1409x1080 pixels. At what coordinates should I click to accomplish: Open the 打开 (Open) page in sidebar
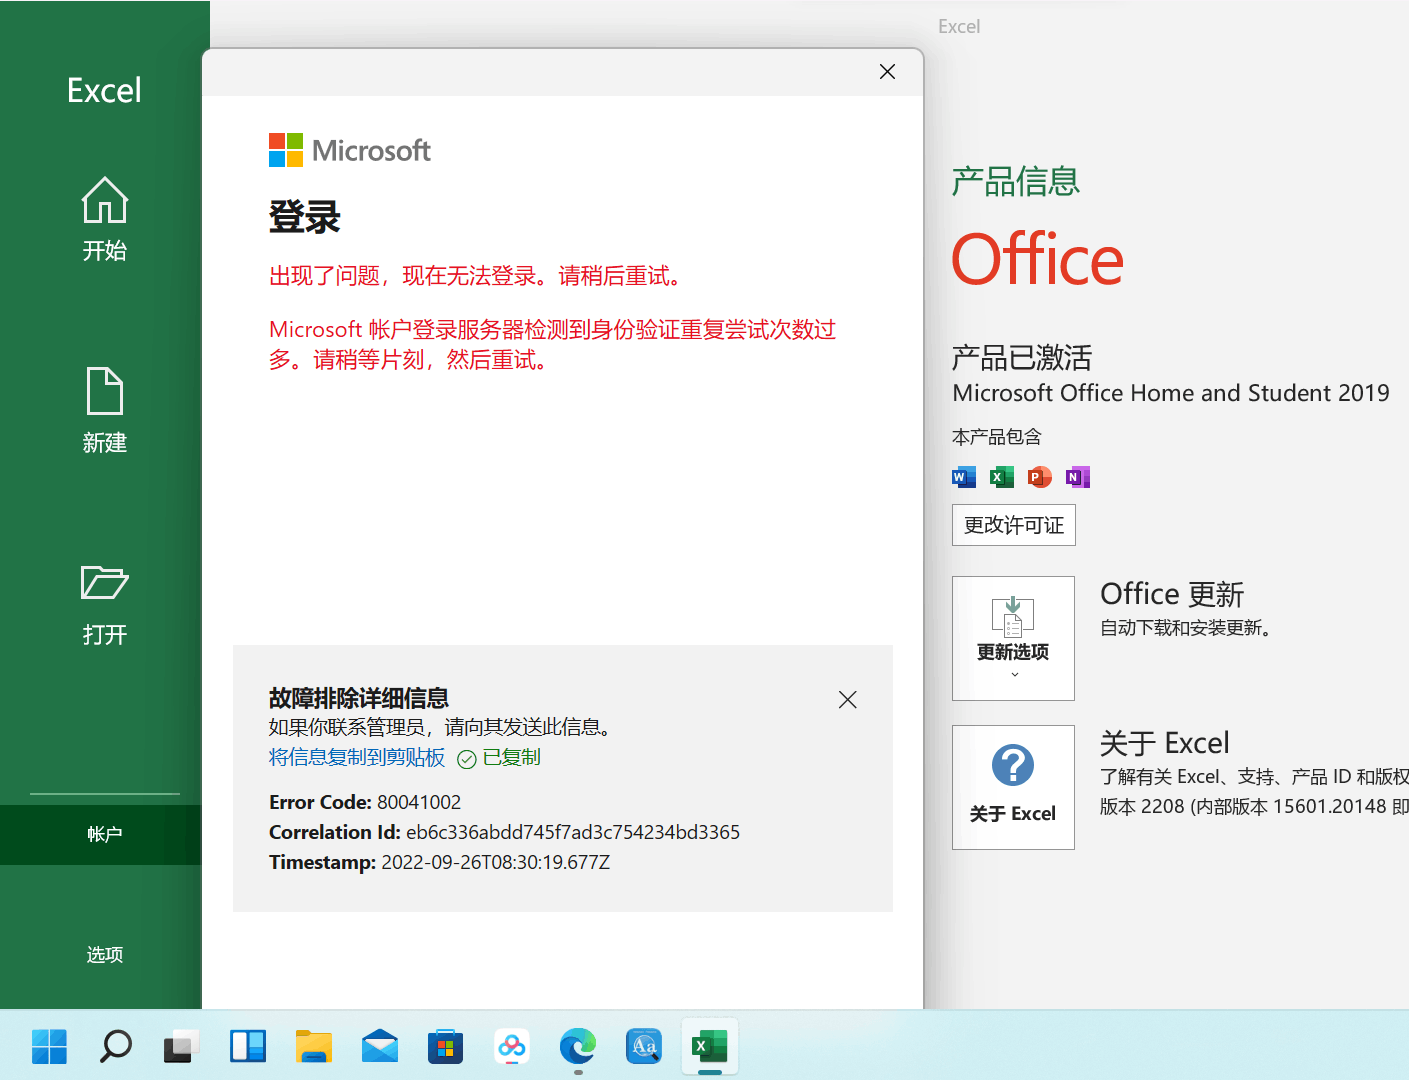point(104,605)
